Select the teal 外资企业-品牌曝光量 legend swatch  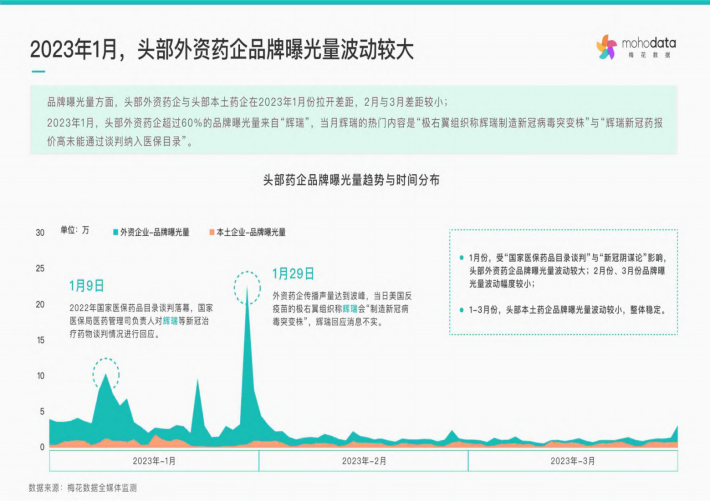(115, 232)
